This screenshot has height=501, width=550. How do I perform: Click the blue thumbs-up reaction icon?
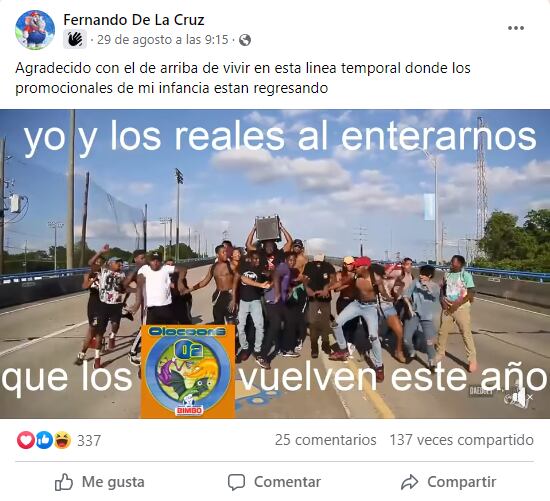tap(45, 440)
